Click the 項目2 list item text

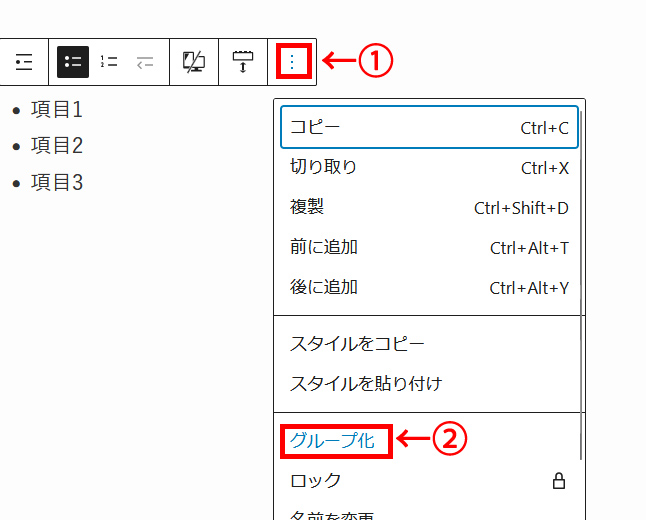click(x=57, y=146)
